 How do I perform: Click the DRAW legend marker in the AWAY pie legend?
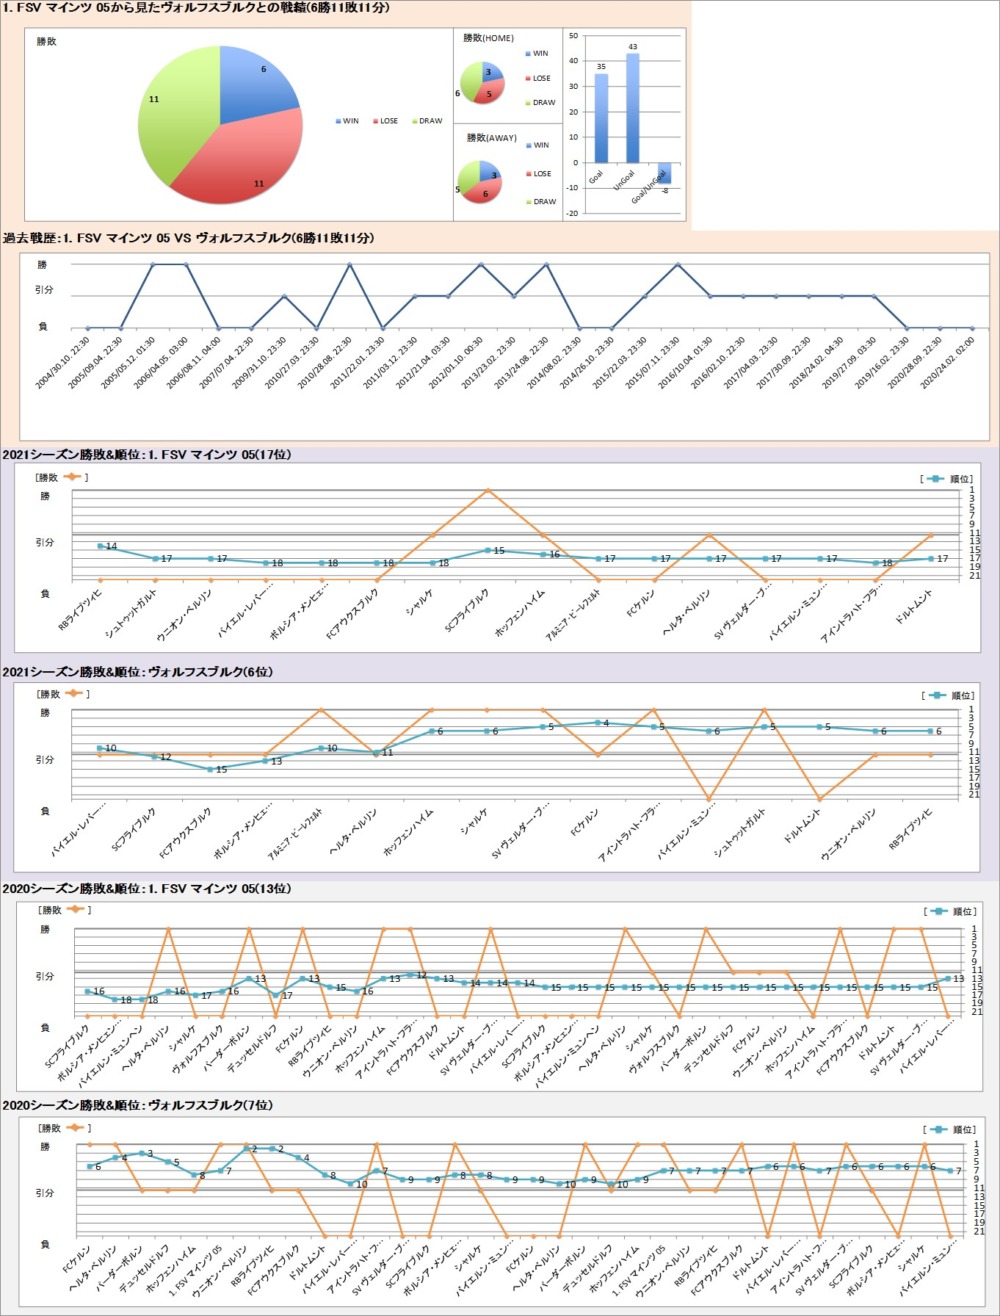point(527,202)
